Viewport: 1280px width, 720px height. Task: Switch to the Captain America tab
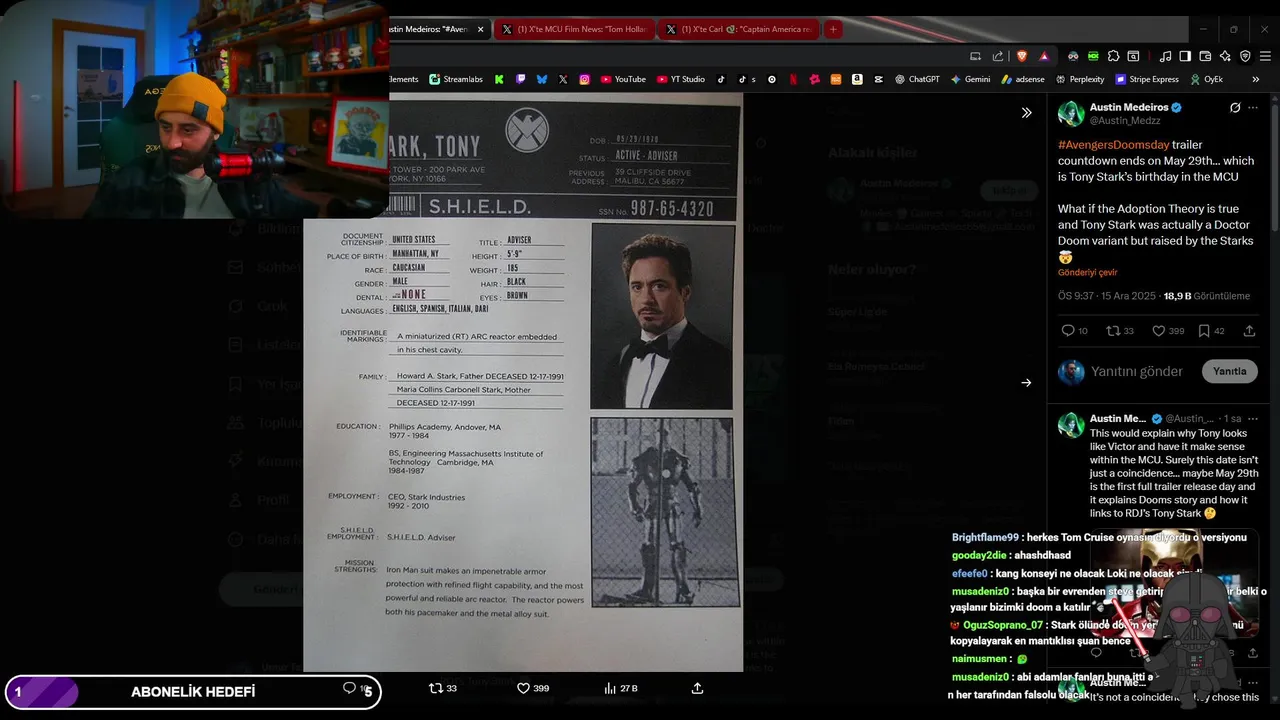[738, 29]
